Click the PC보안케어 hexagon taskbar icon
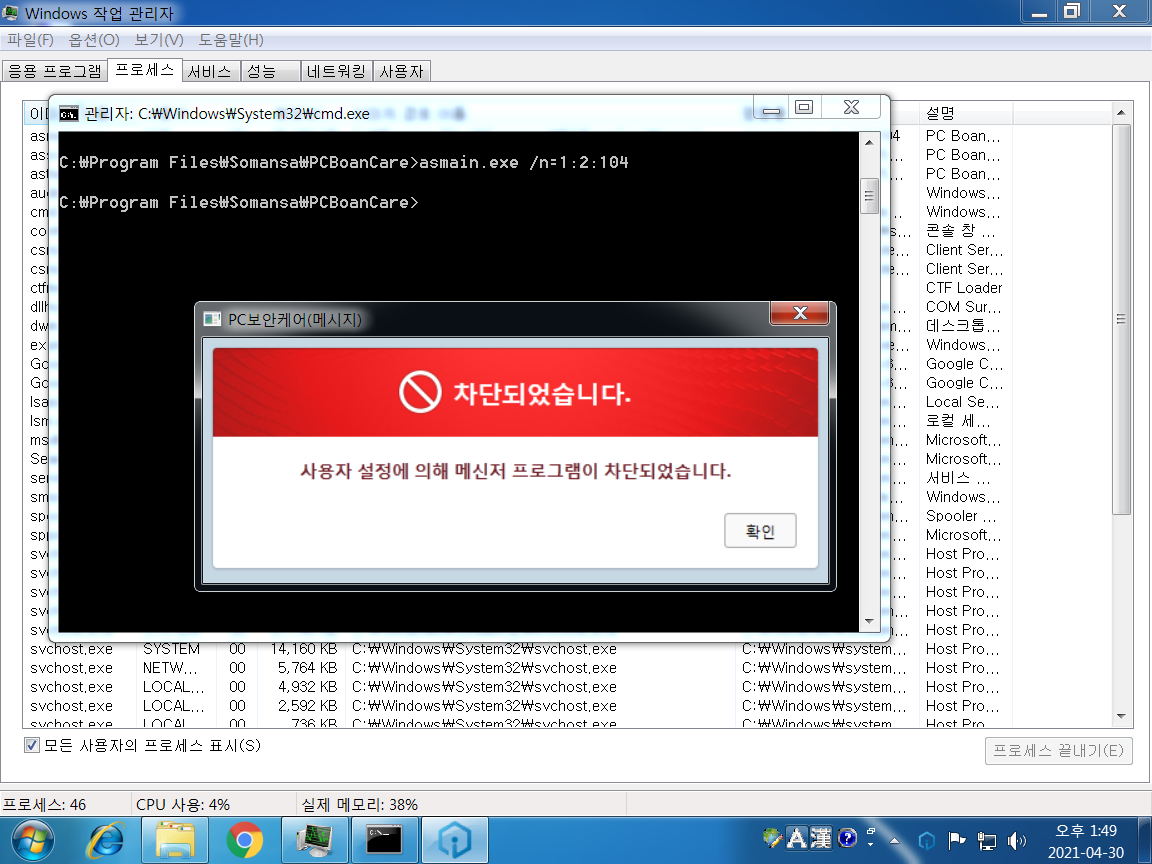The height and width of the screenshot is (864, 1152). click(455, 840)
